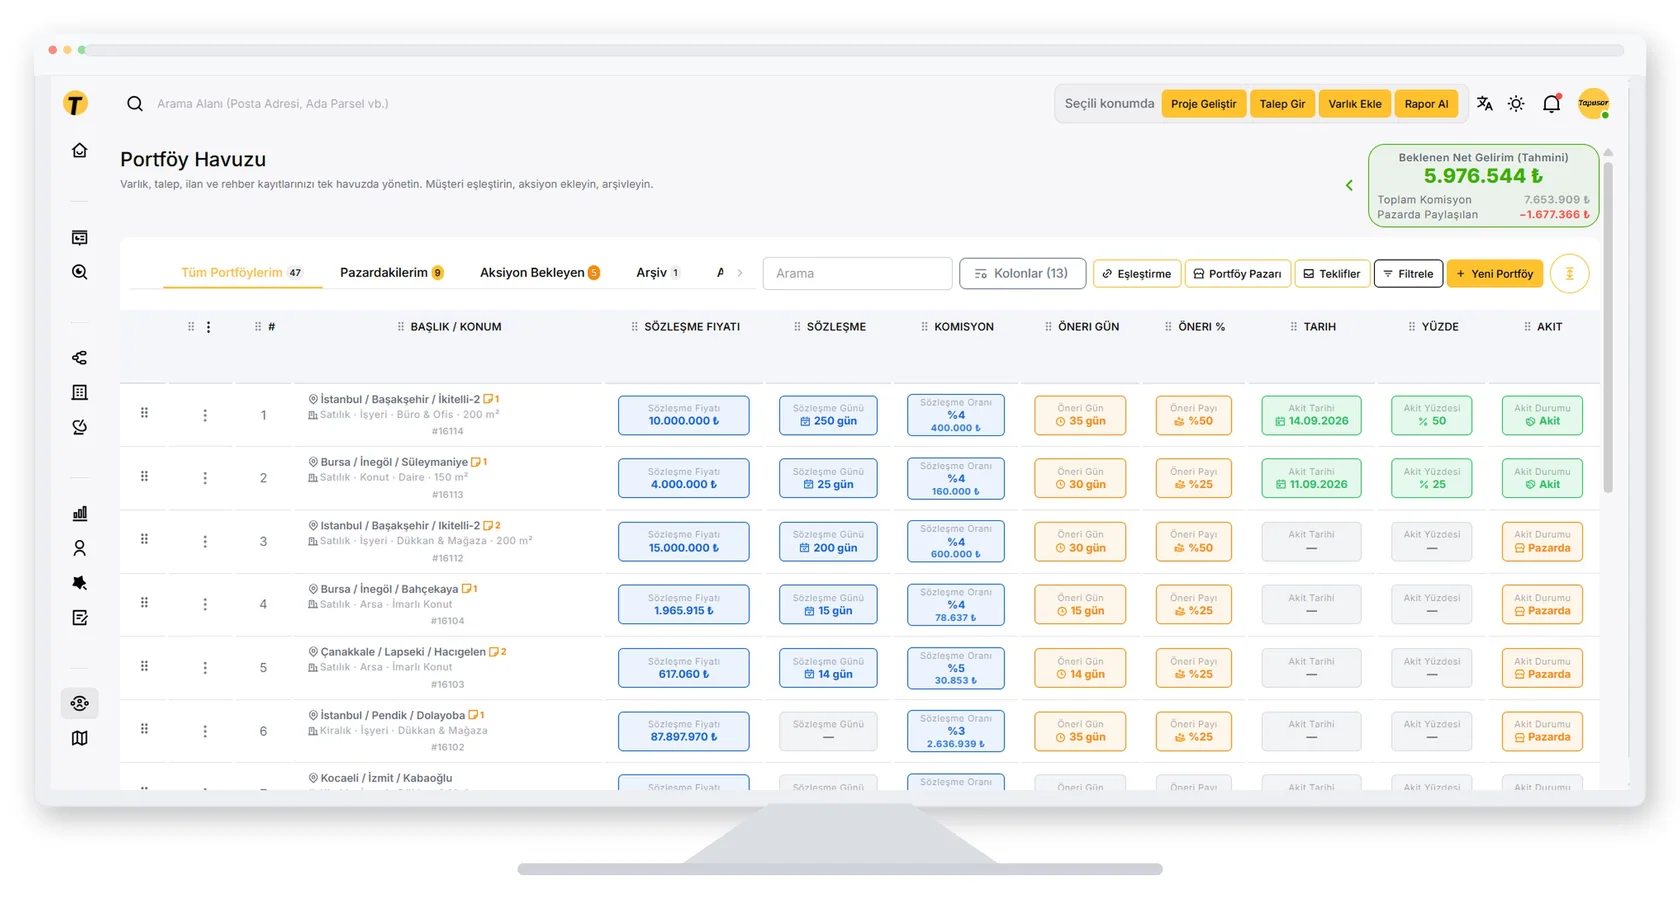Screen dimensions: 1680x914
Task: Open the notifications bell
Action: pos(1551,104)
